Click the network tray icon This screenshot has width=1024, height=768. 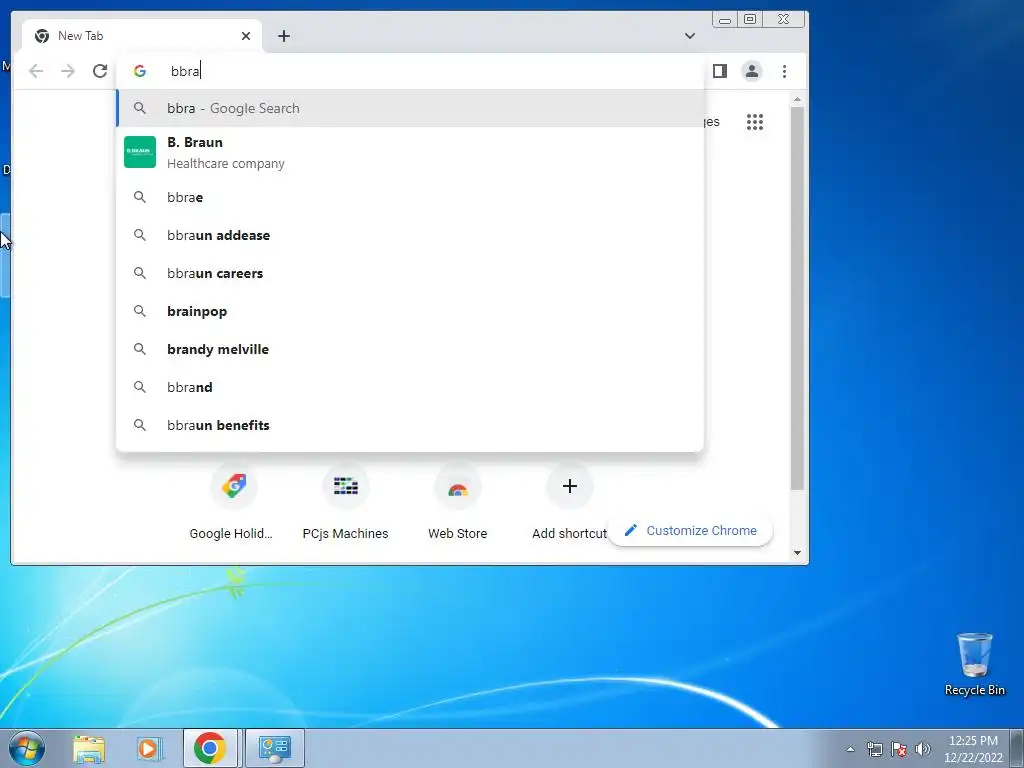coord(874,749)
